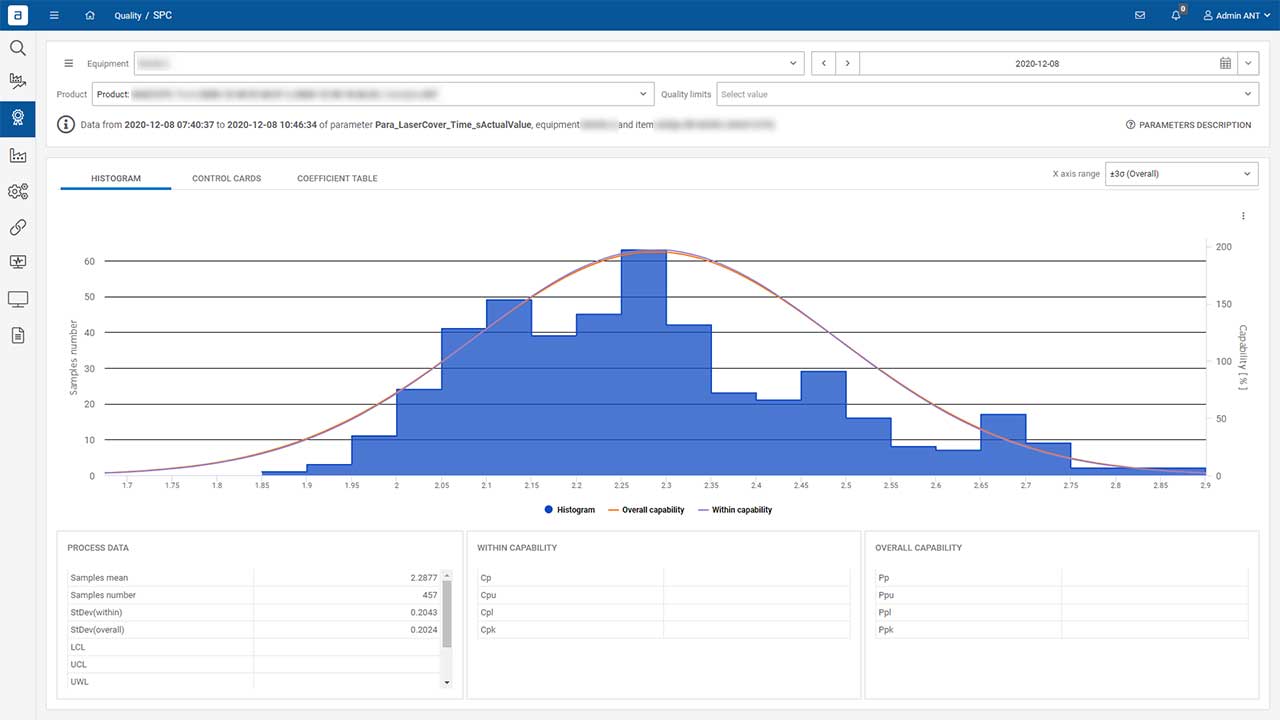Click the home icon in the top bar
Viewport: 1280px width, 720px height.
click(91, 16)
